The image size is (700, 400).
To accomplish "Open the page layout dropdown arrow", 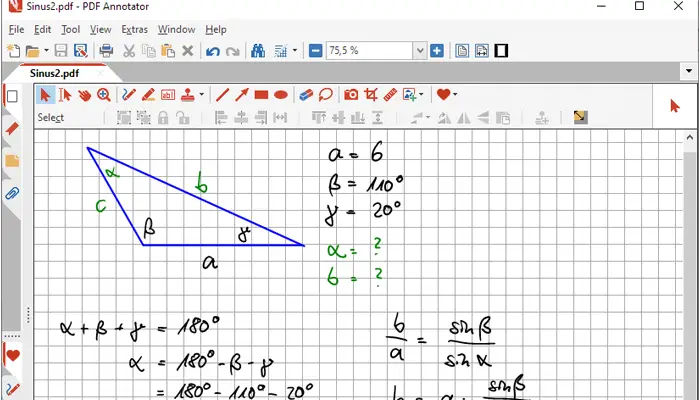I will click(x=295, y=51).
